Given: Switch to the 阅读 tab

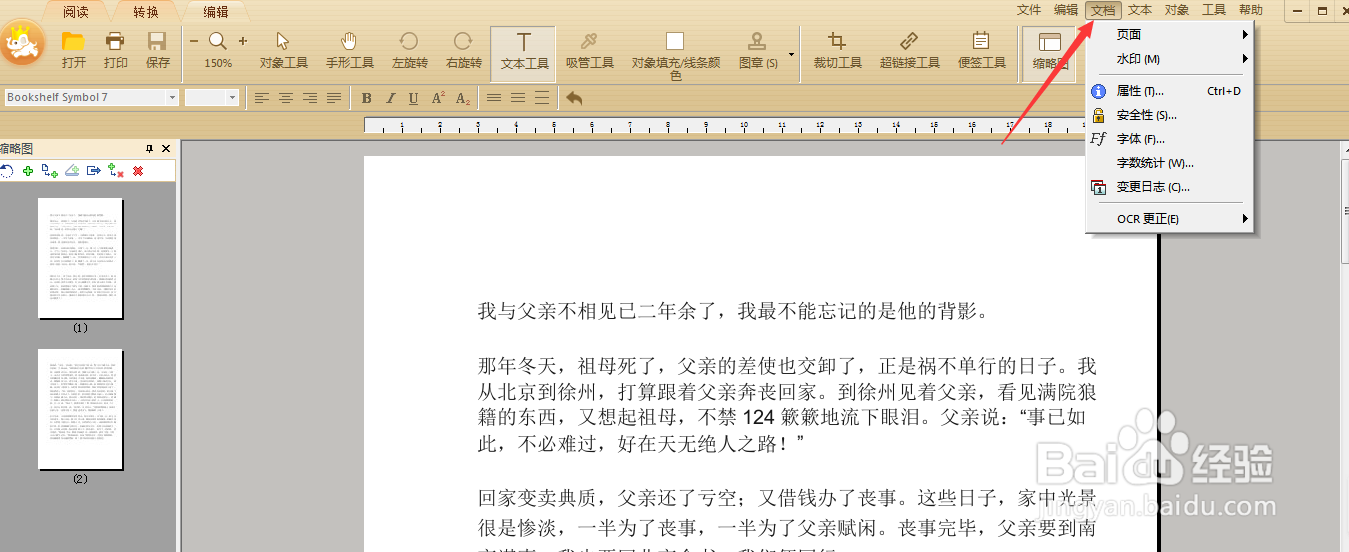Looking at the screenshot, I should 76,12.
